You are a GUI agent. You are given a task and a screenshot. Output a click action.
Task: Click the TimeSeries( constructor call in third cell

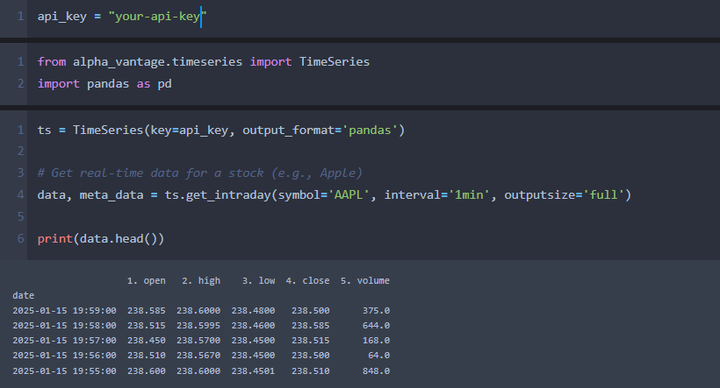(x=111, y=130)
